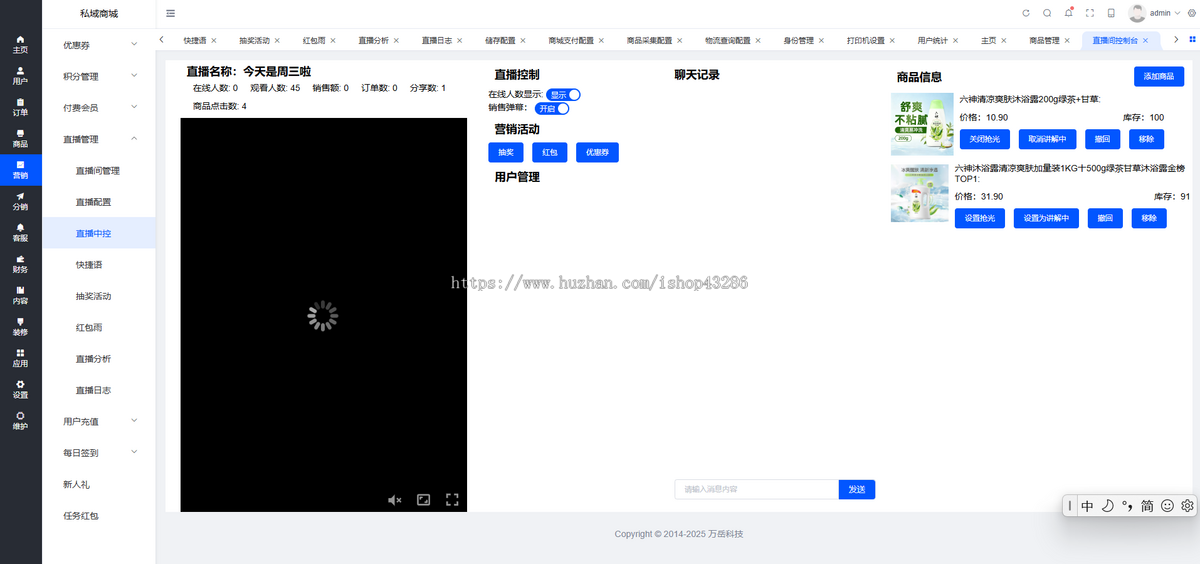Click the mobile device preview icon
This screenshot has width=1200, height=564.
pos(1111,13)
